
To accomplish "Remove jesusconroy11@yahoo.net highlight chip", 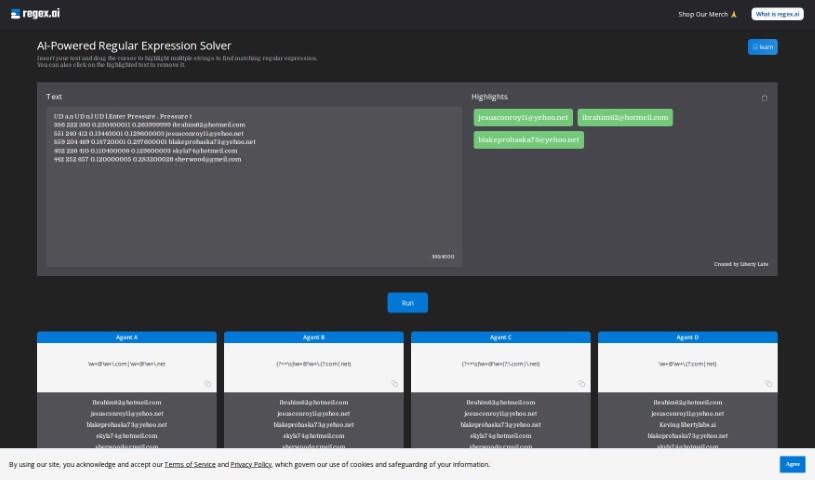I will (x=523, y=118).
